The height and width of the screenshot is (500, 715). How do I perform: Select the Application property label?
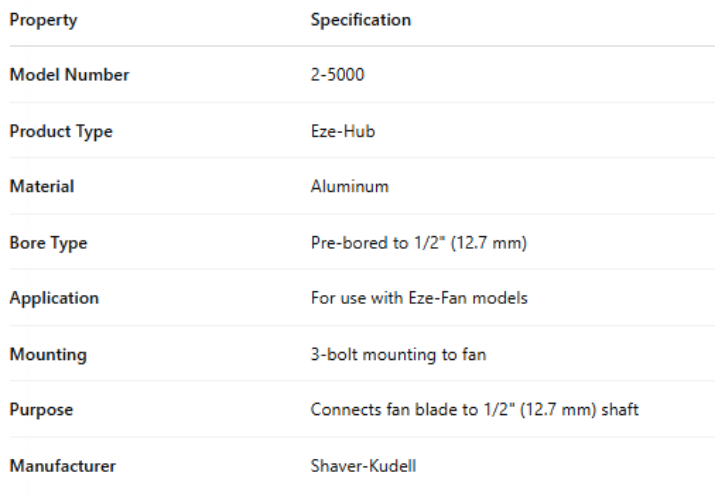54,298
